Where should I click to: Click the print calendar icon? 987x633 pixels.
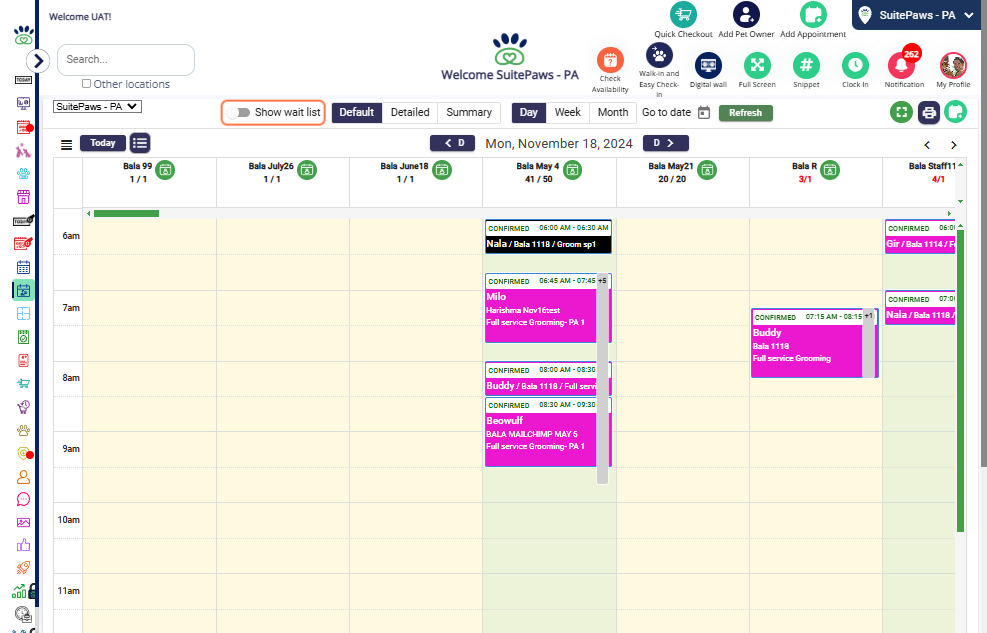928,113
